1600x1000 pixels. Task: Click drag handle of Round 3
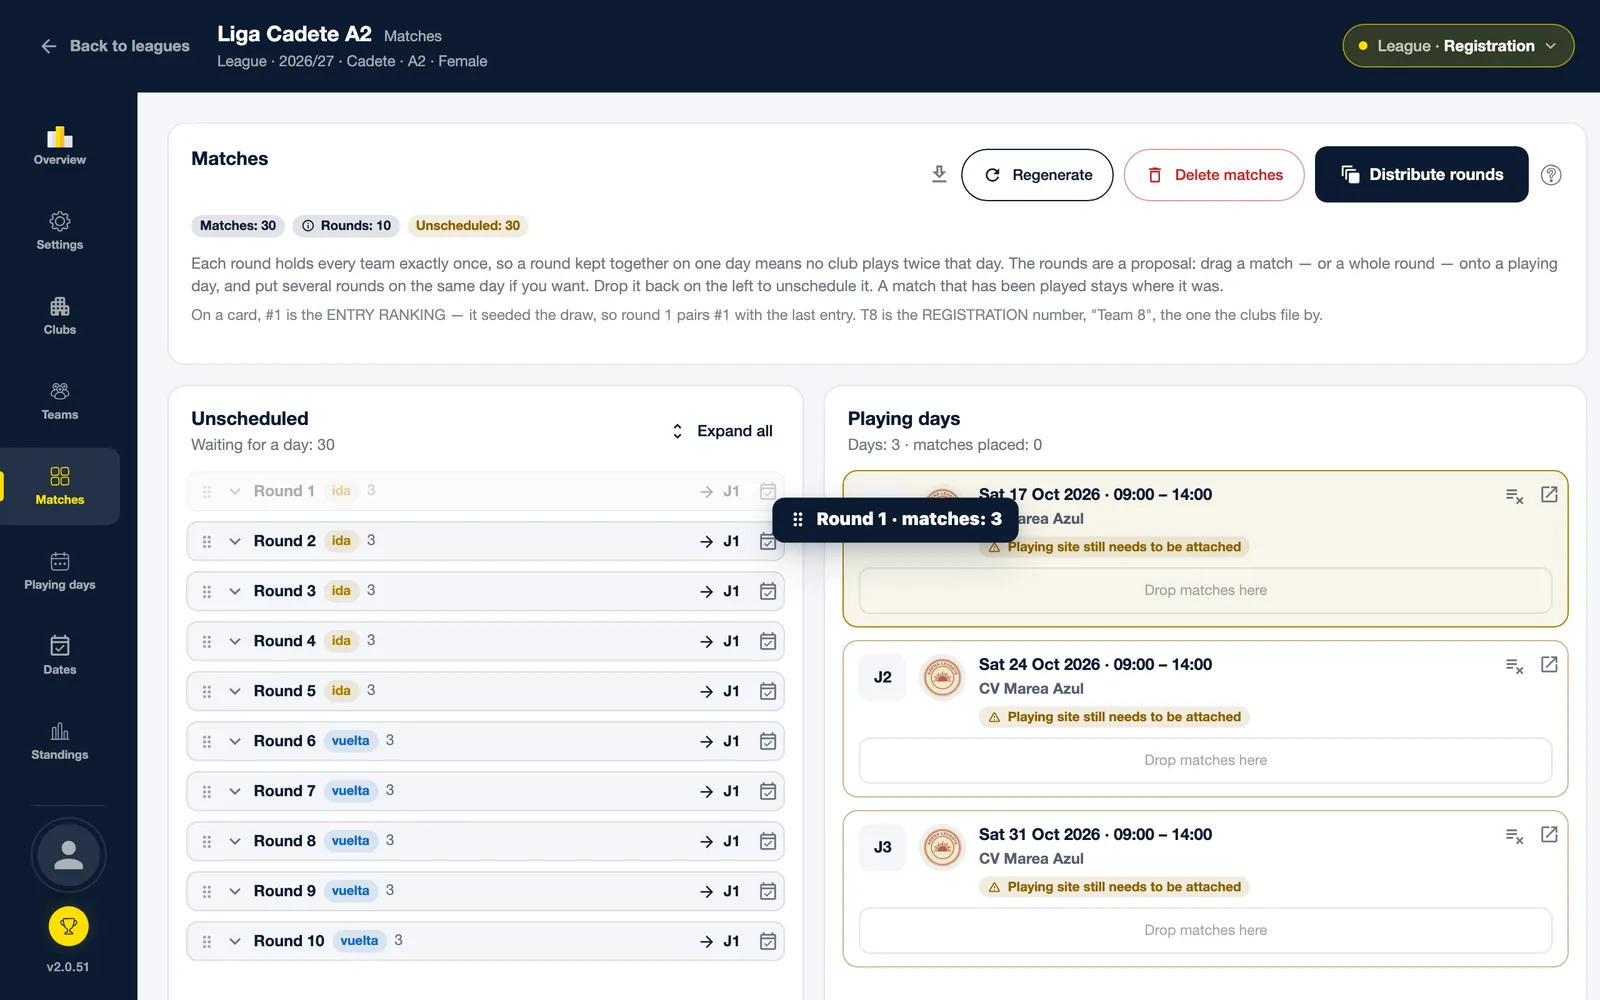click(x=207, y=591)
